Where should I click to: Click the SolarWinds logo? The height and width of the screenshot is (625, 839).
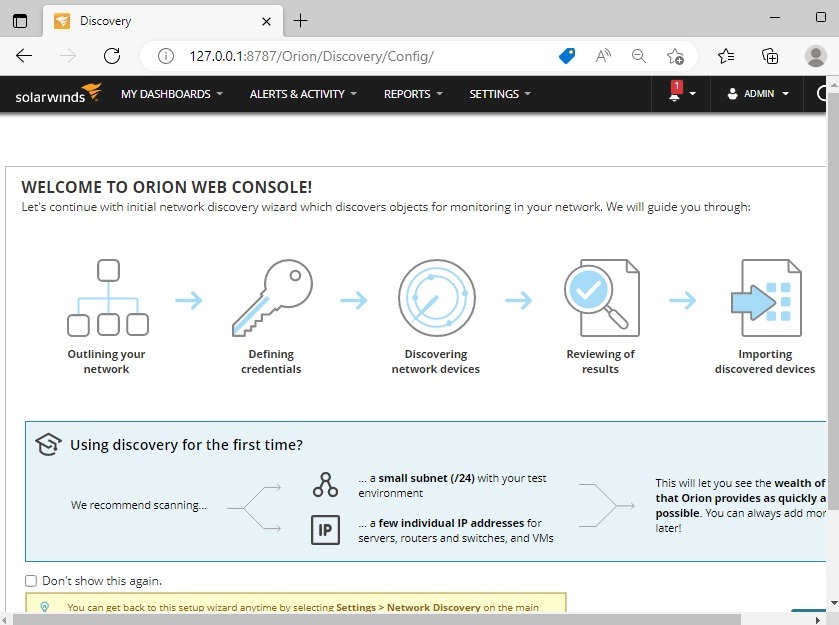click(58, 94)
